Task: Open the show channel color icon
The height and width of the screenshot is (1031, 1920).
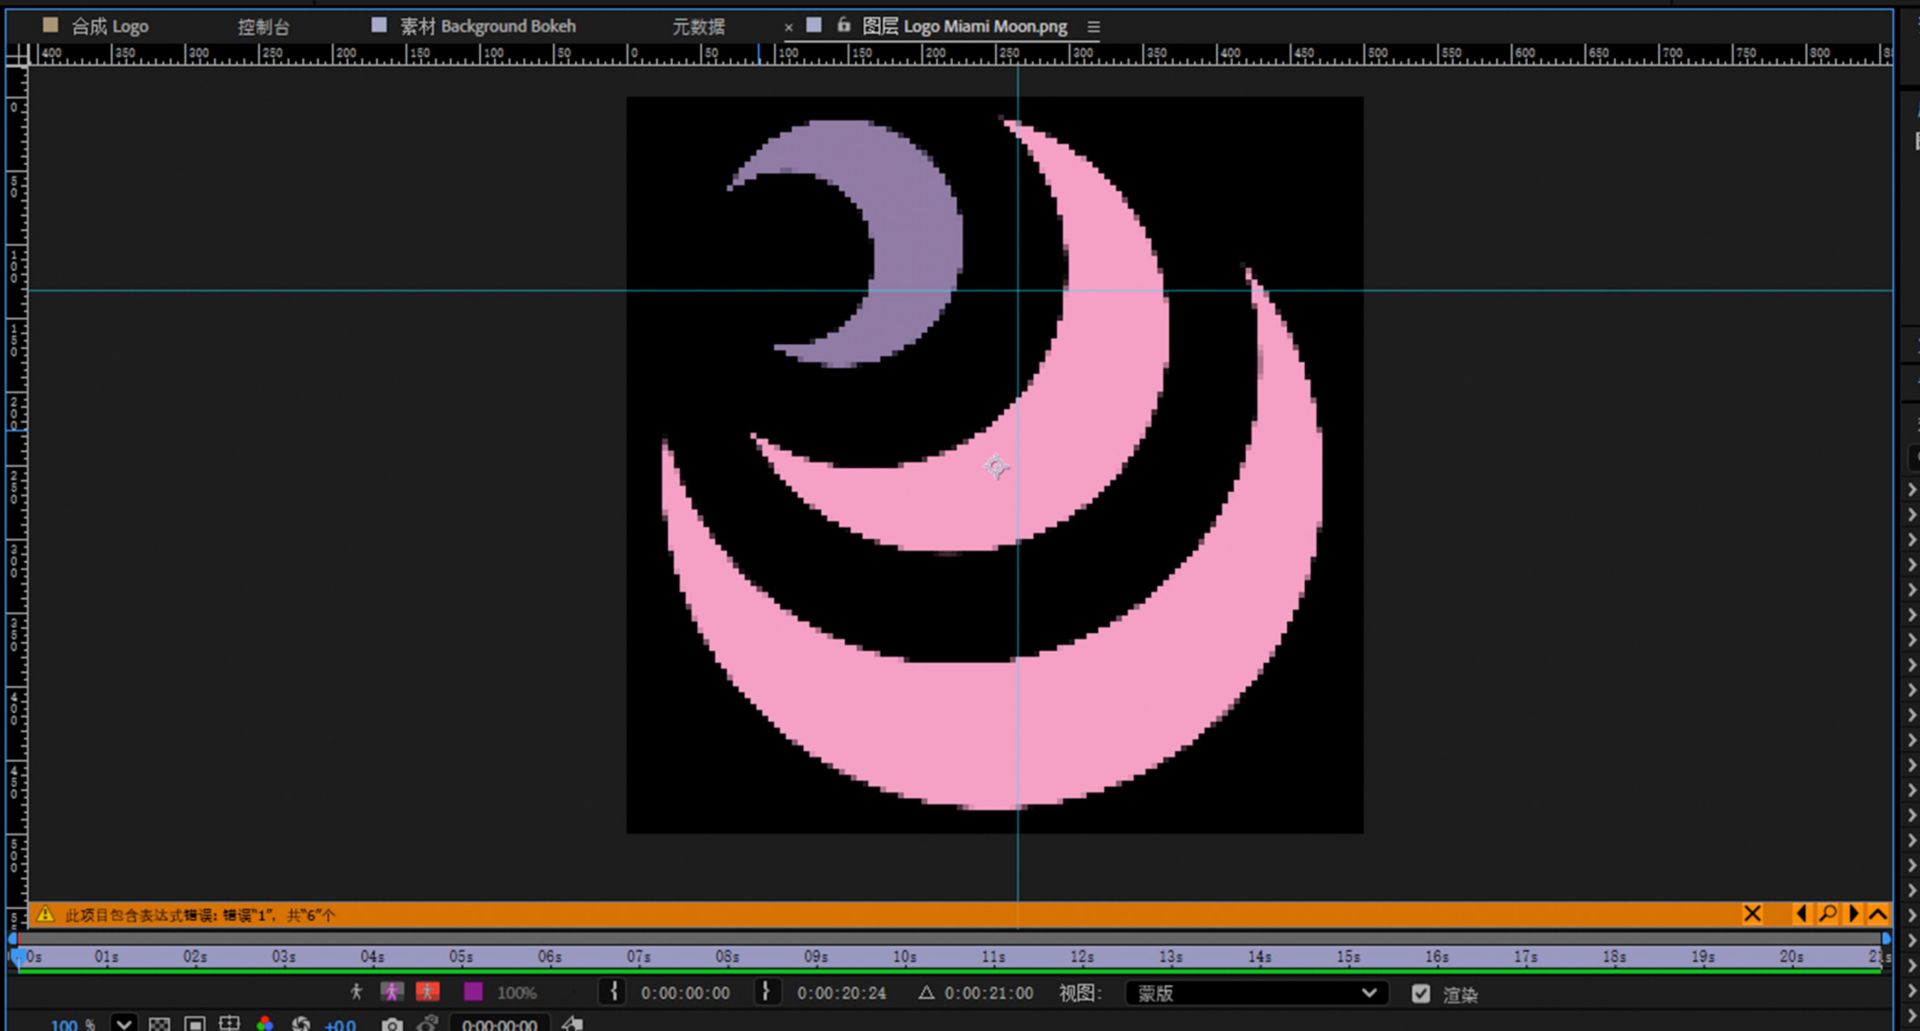Action: (x=265, y=1024)
